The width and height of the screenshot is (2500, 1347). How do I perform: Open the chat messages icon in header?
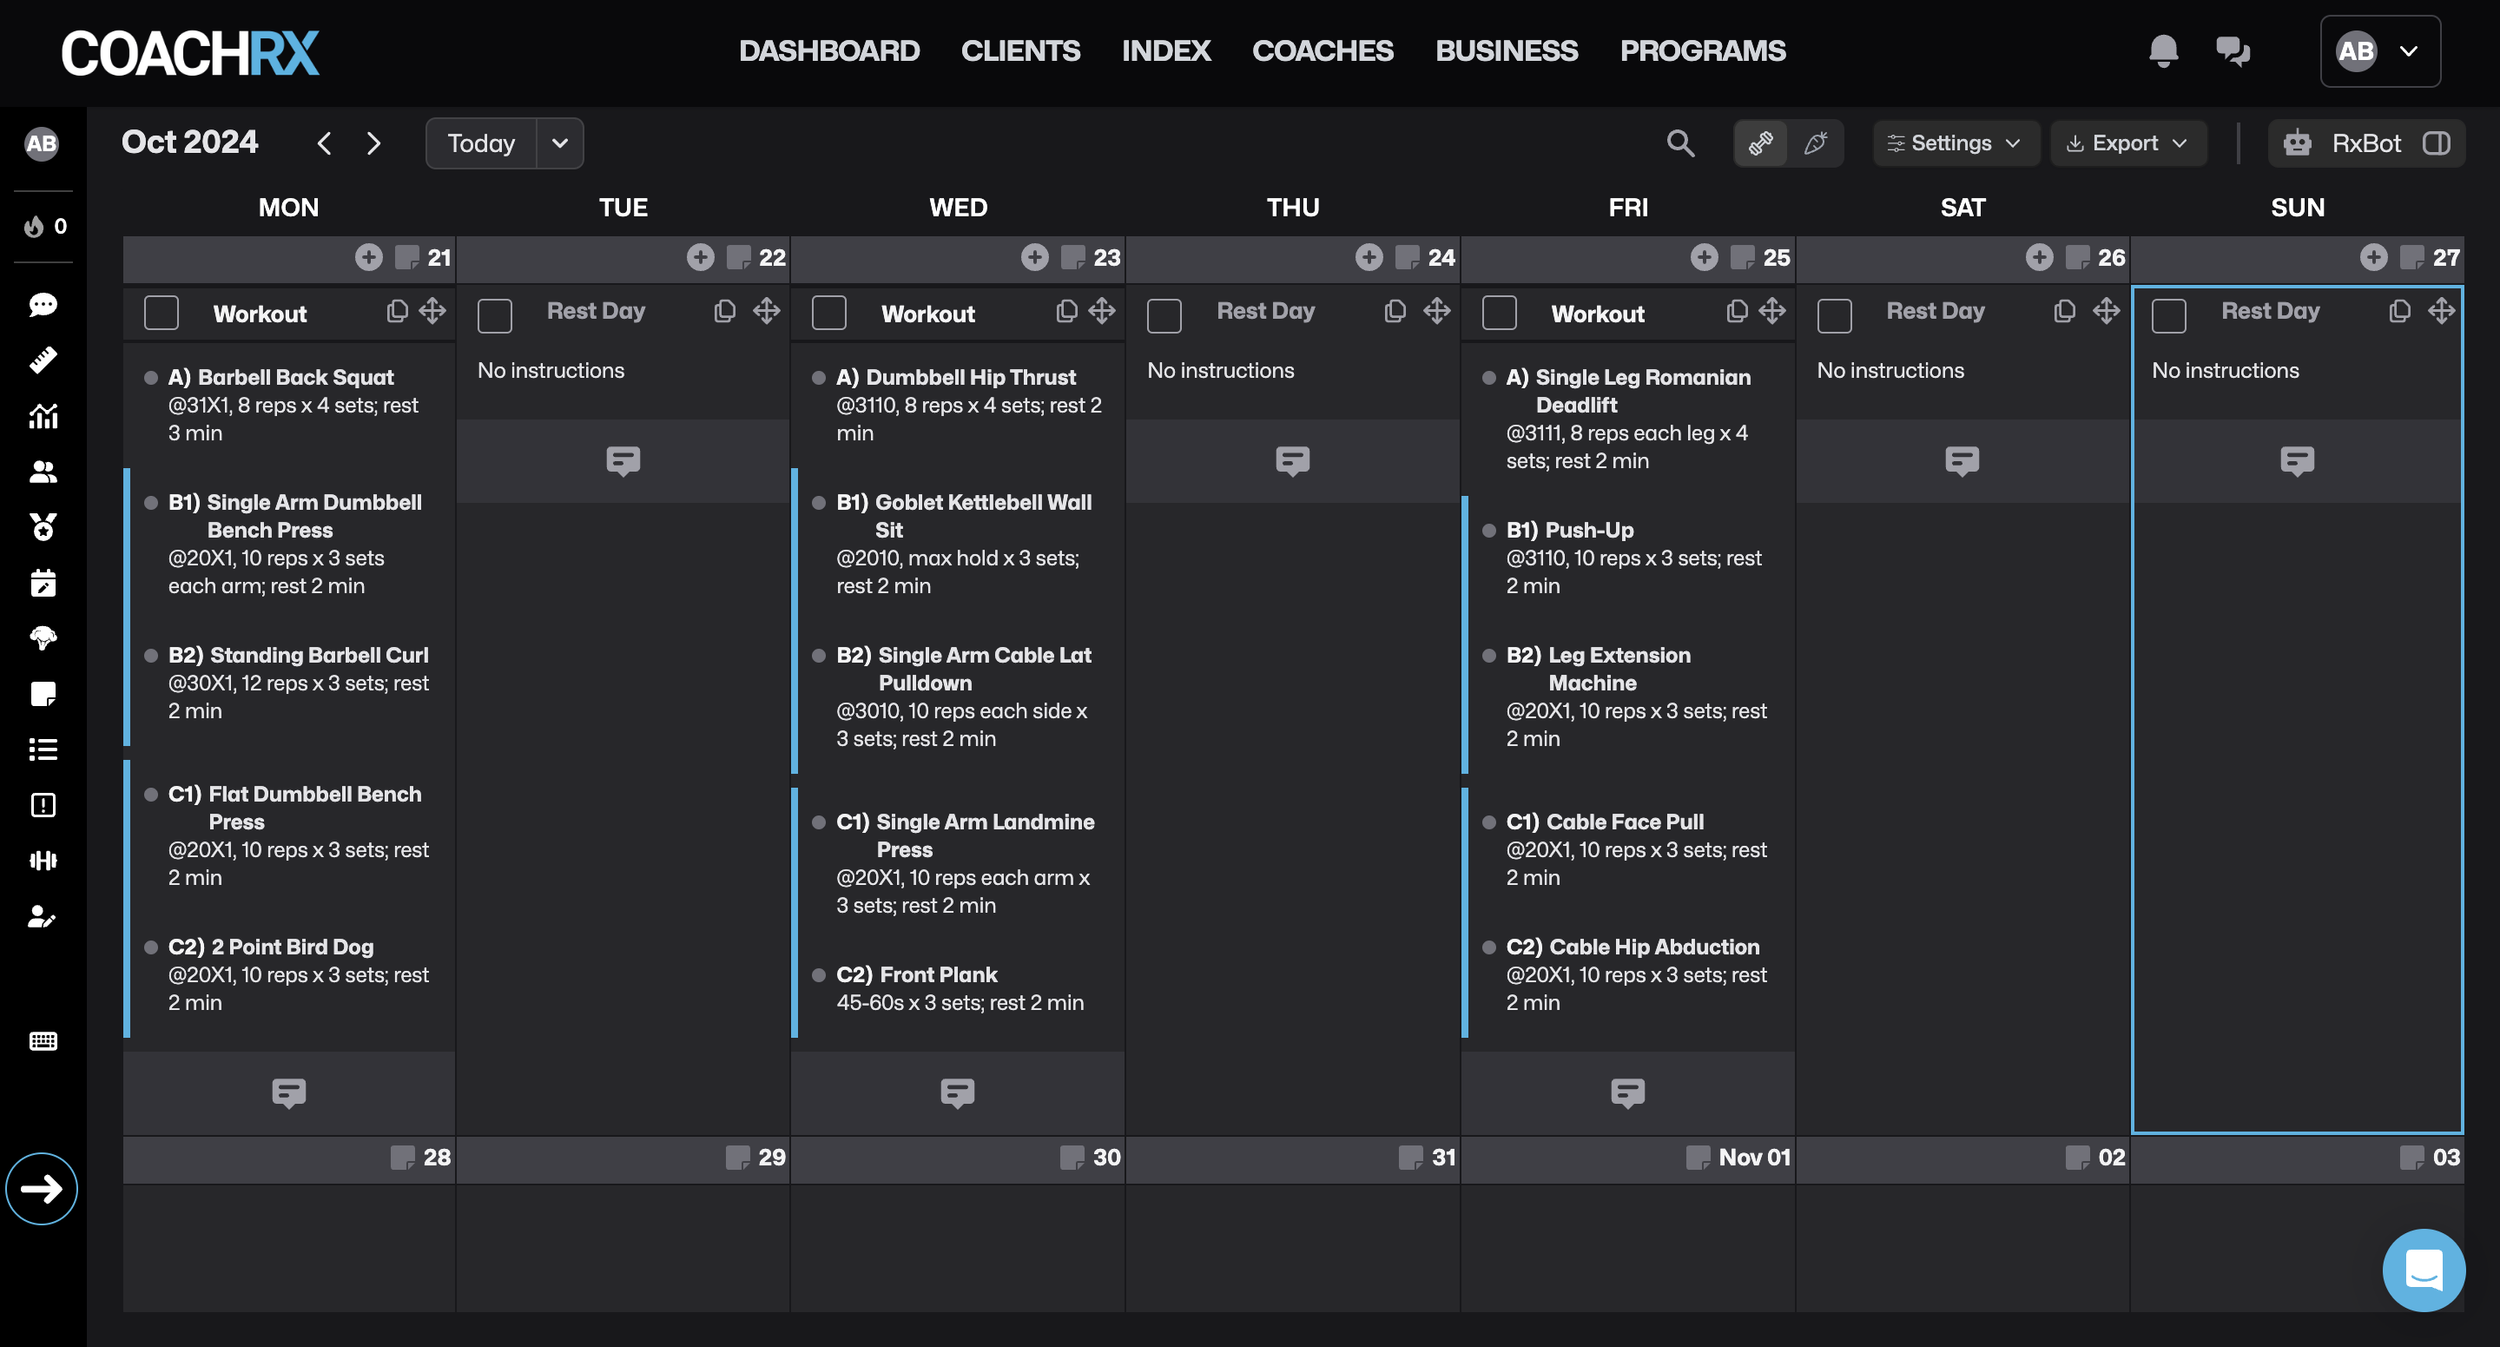2232,50
